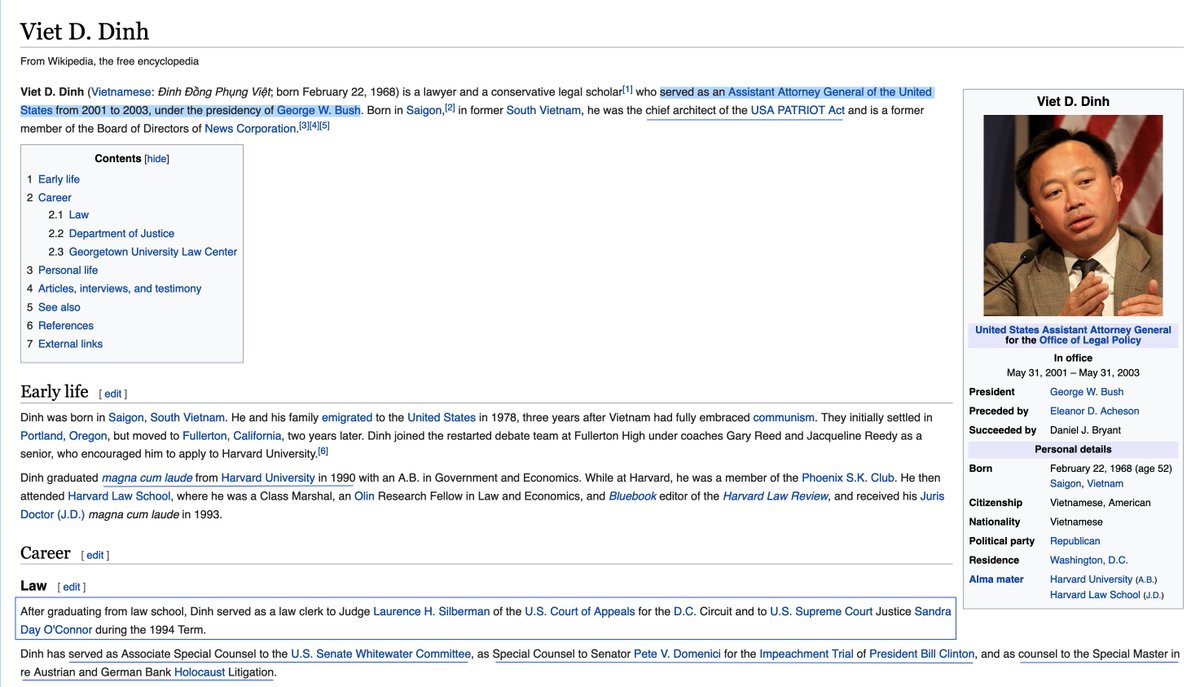Jump to Personal life in Contents
Screen dimensions: 1200x687
tap(68, 270)
